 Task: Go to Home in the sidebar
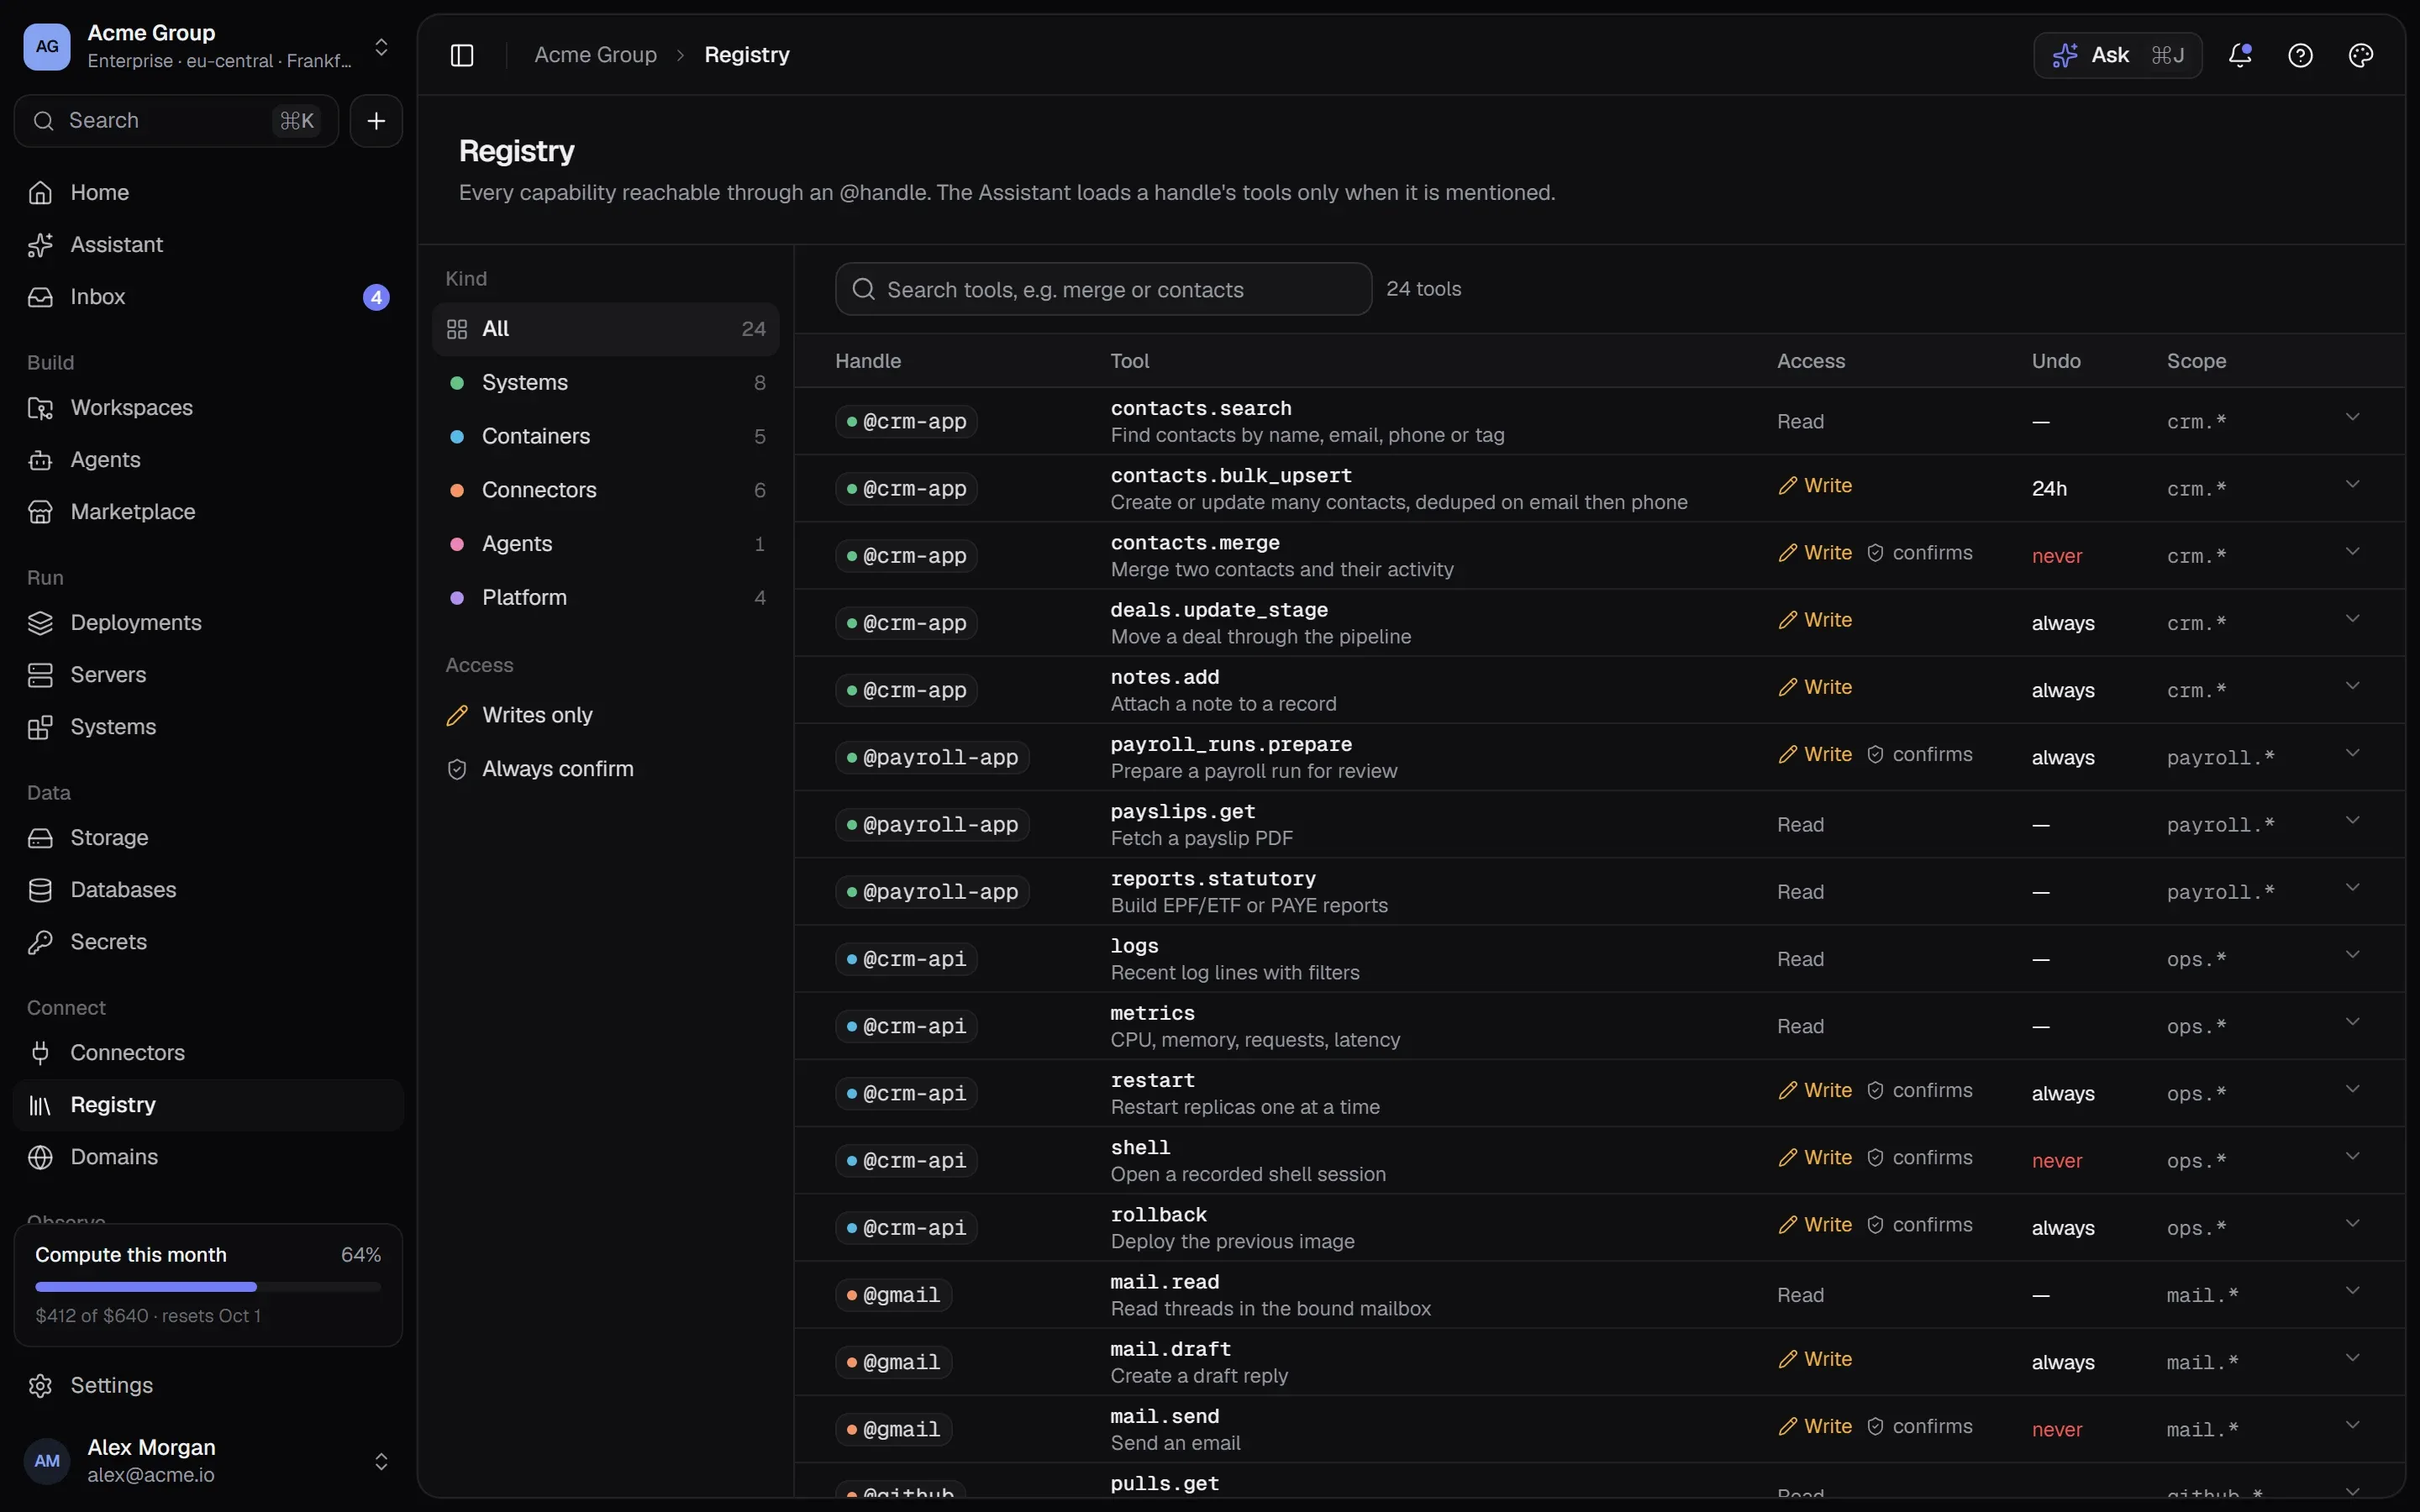[x=208, y=192]
